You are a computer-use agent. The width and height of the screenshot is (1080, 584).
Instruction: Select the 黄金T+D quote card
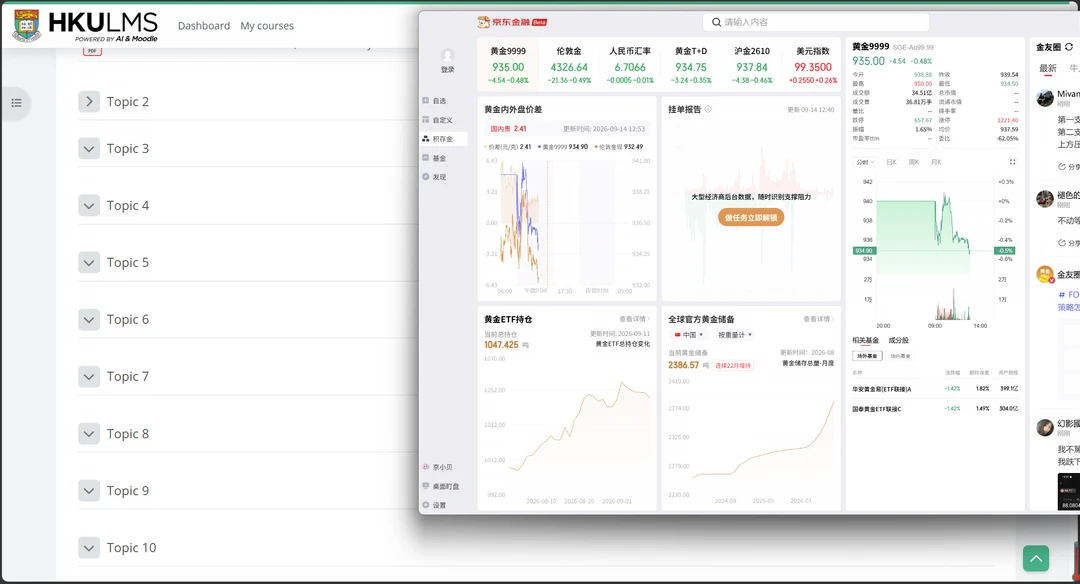click(691, 65)
